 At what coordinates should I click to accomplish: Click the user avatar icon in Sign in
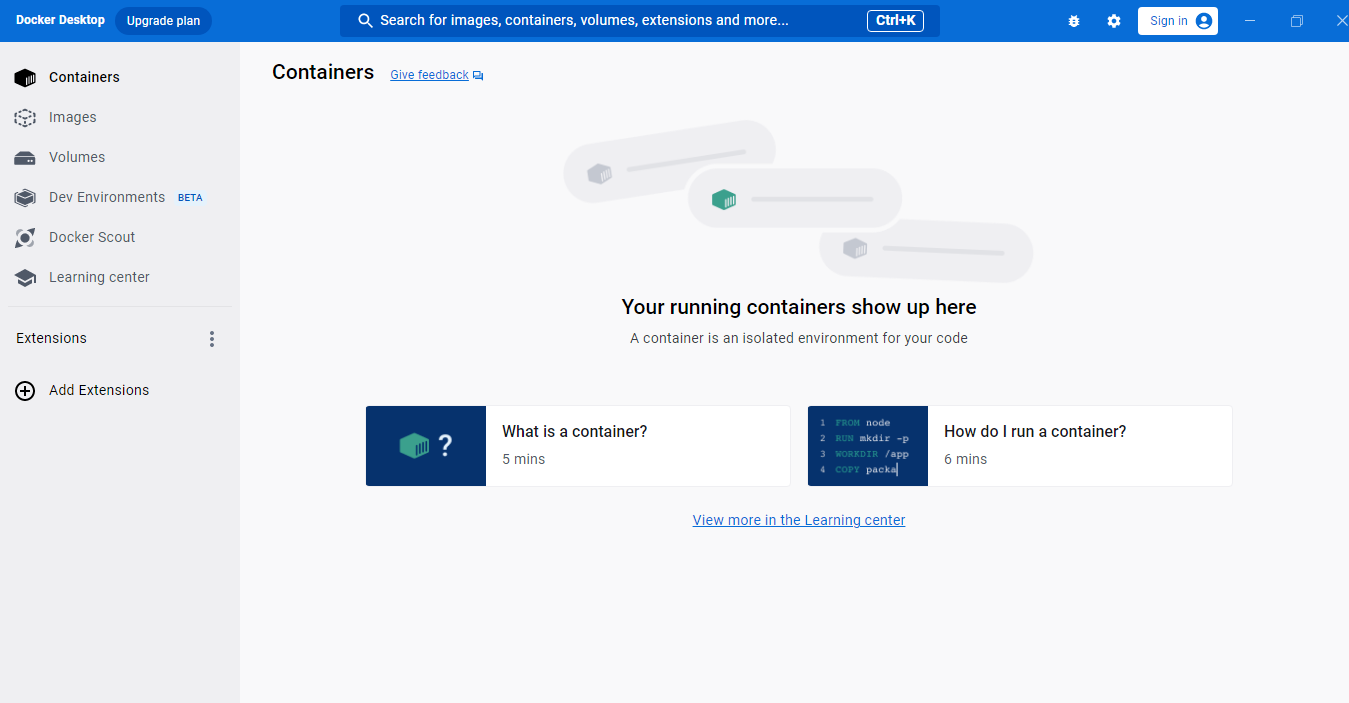click(x=1204, y=21)
